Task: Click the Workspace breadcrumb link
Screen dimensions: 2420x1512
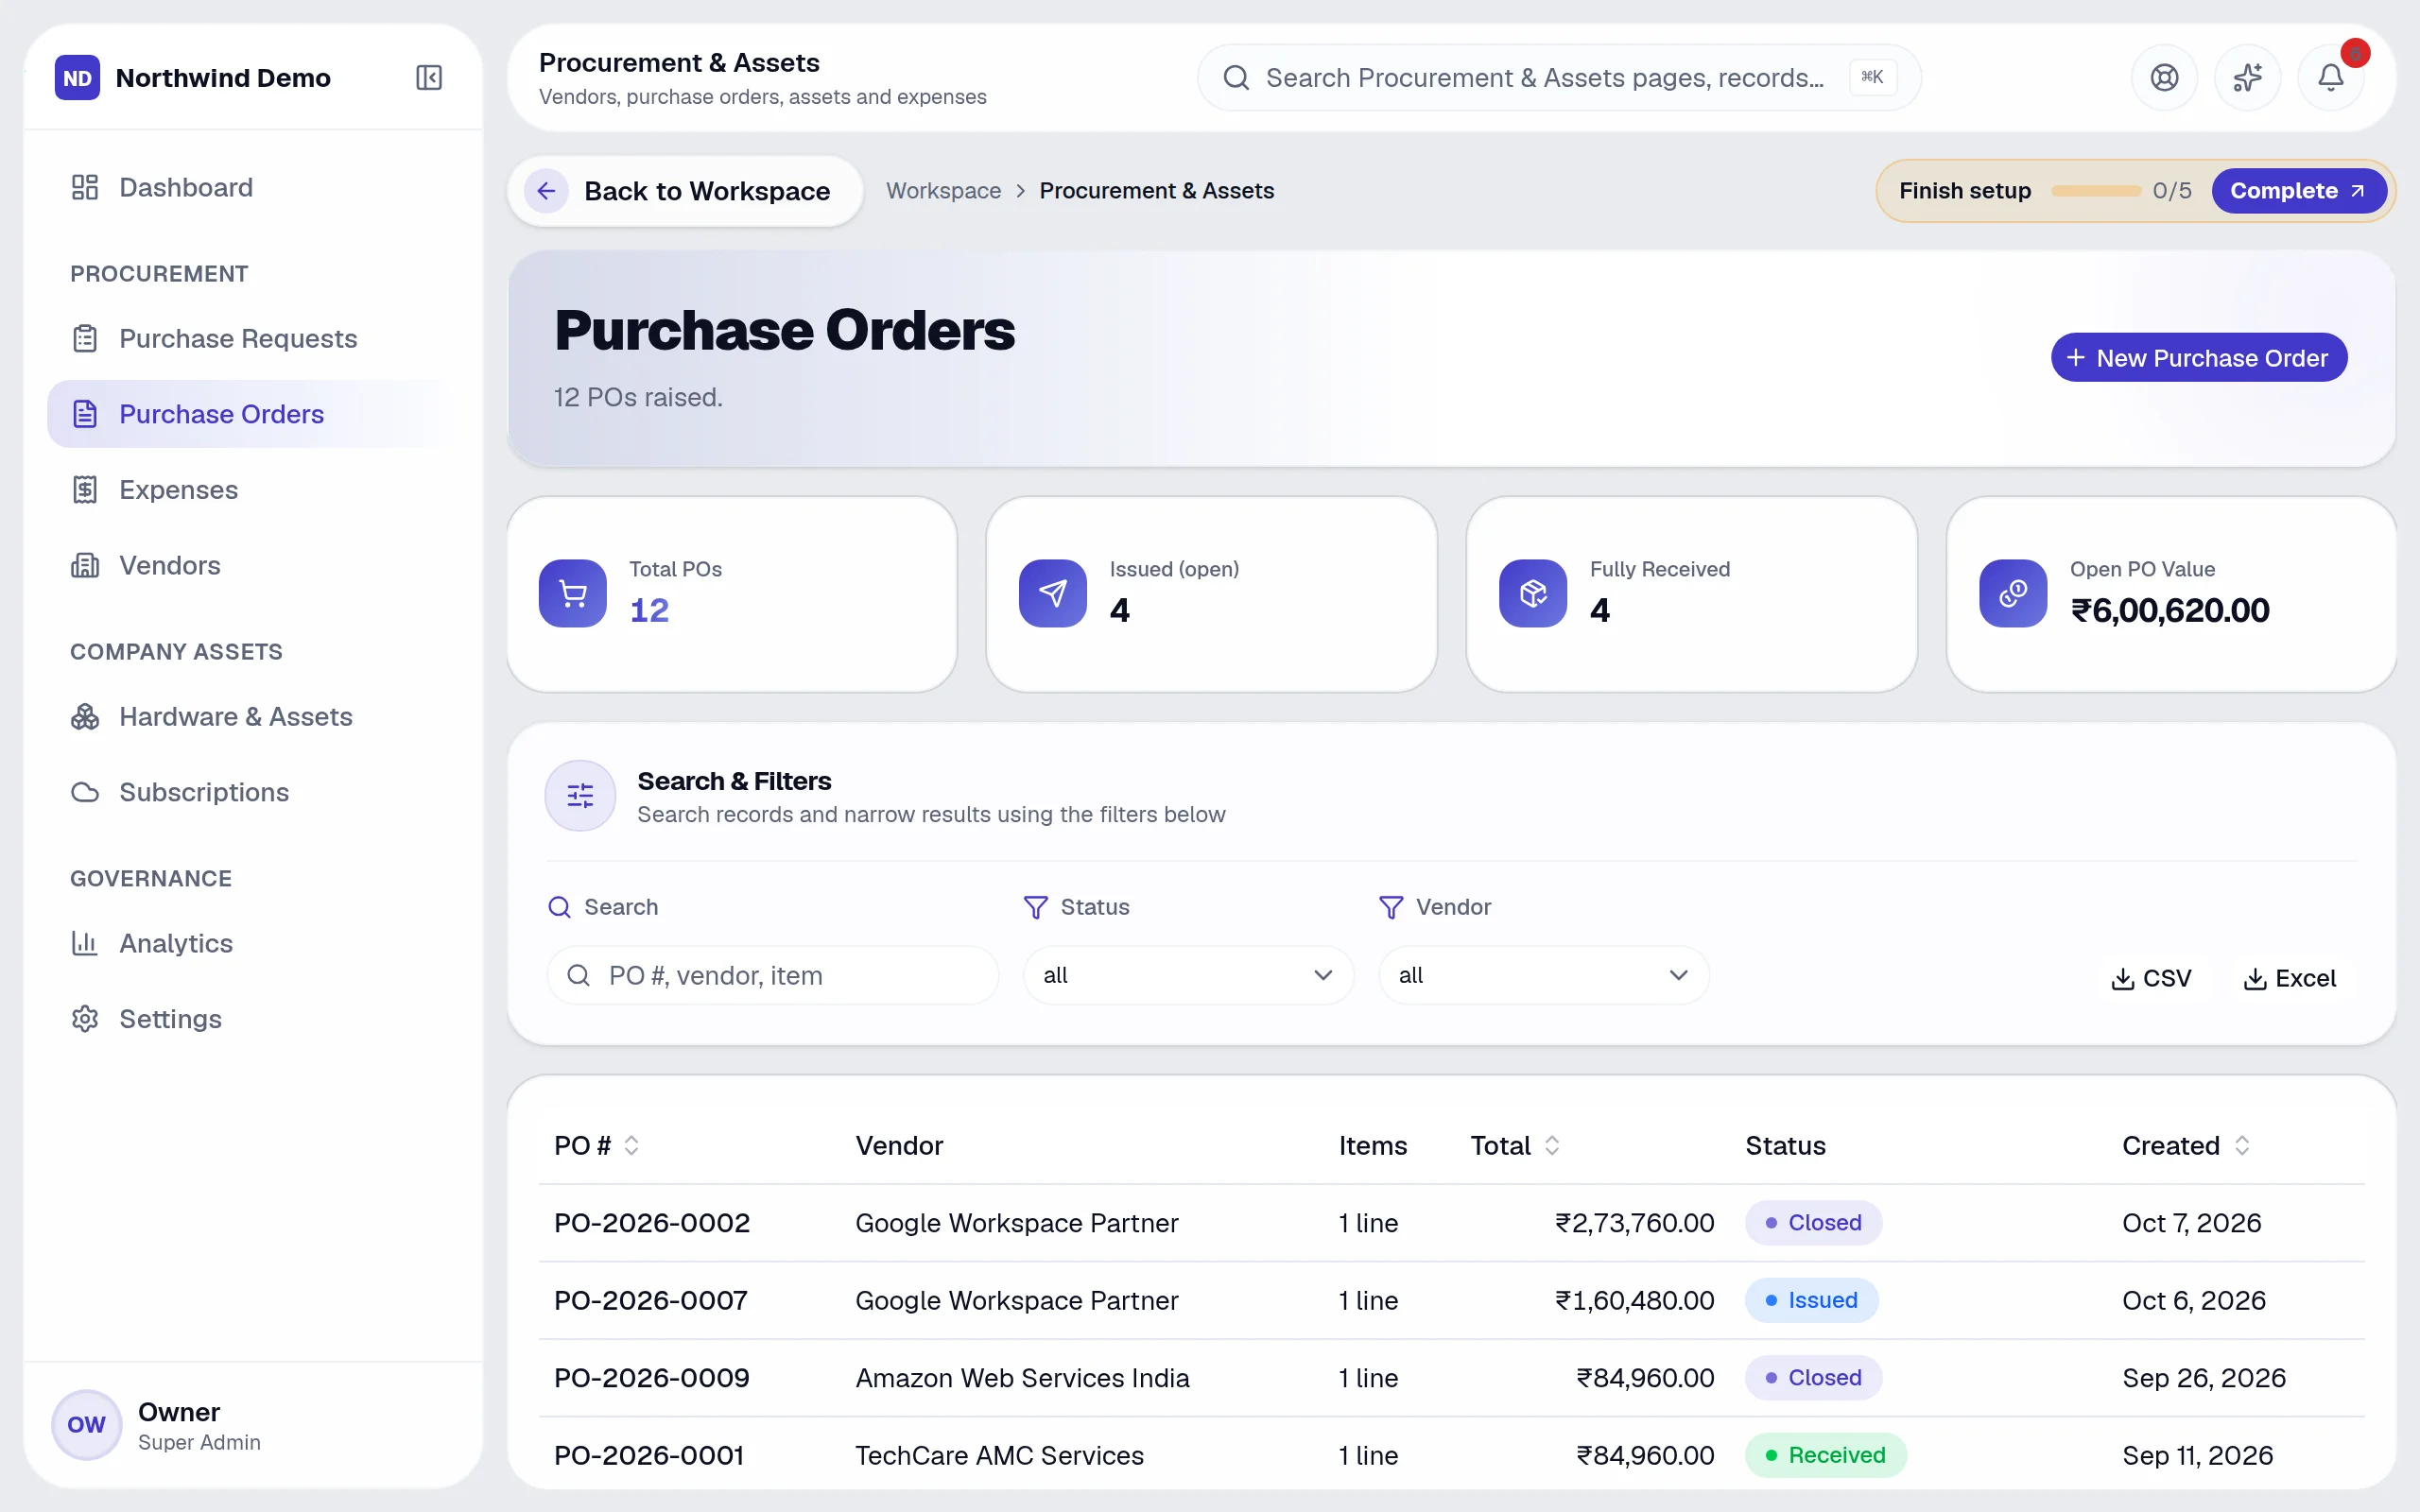Action: point(943,191)
